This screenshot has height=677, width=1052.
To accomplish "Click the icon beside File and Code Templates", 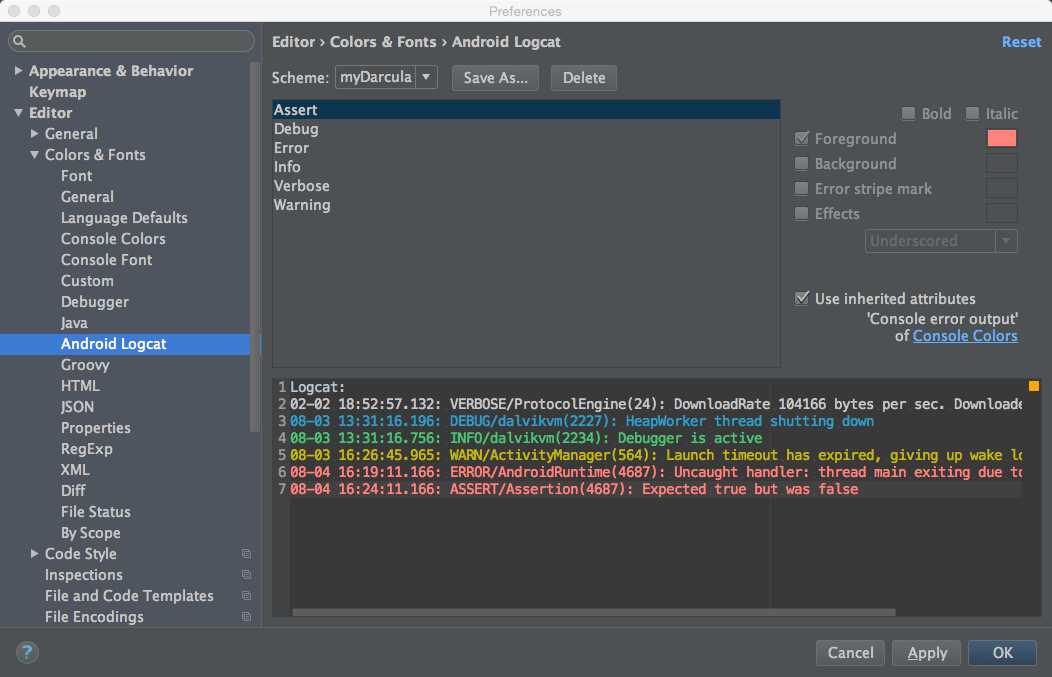I will pos(246,596).
